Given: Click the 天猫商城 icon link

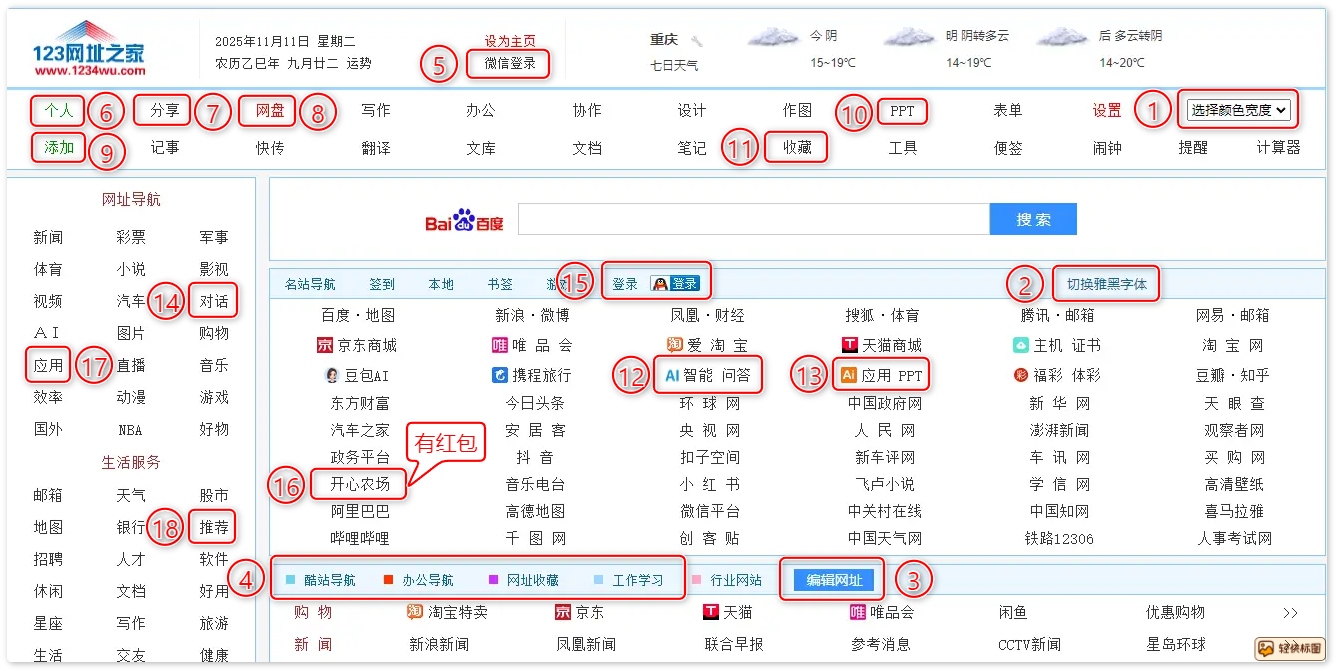Looking at the screenshot, I should (x=850, y=345).
